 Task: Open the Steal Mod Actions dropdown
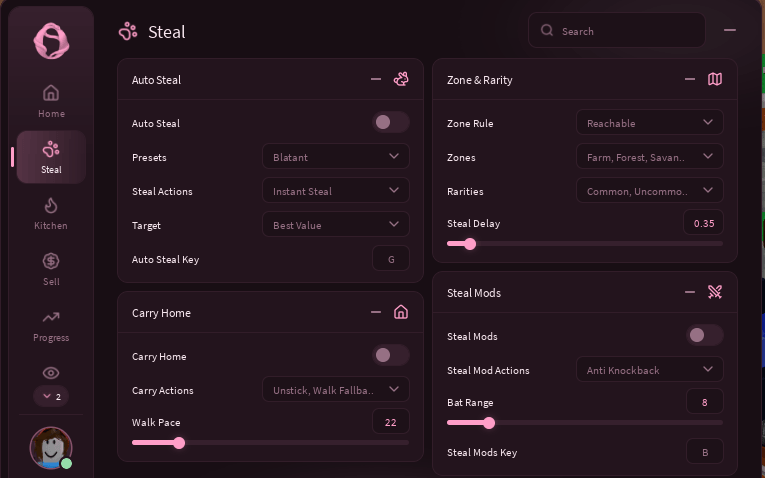650,369
